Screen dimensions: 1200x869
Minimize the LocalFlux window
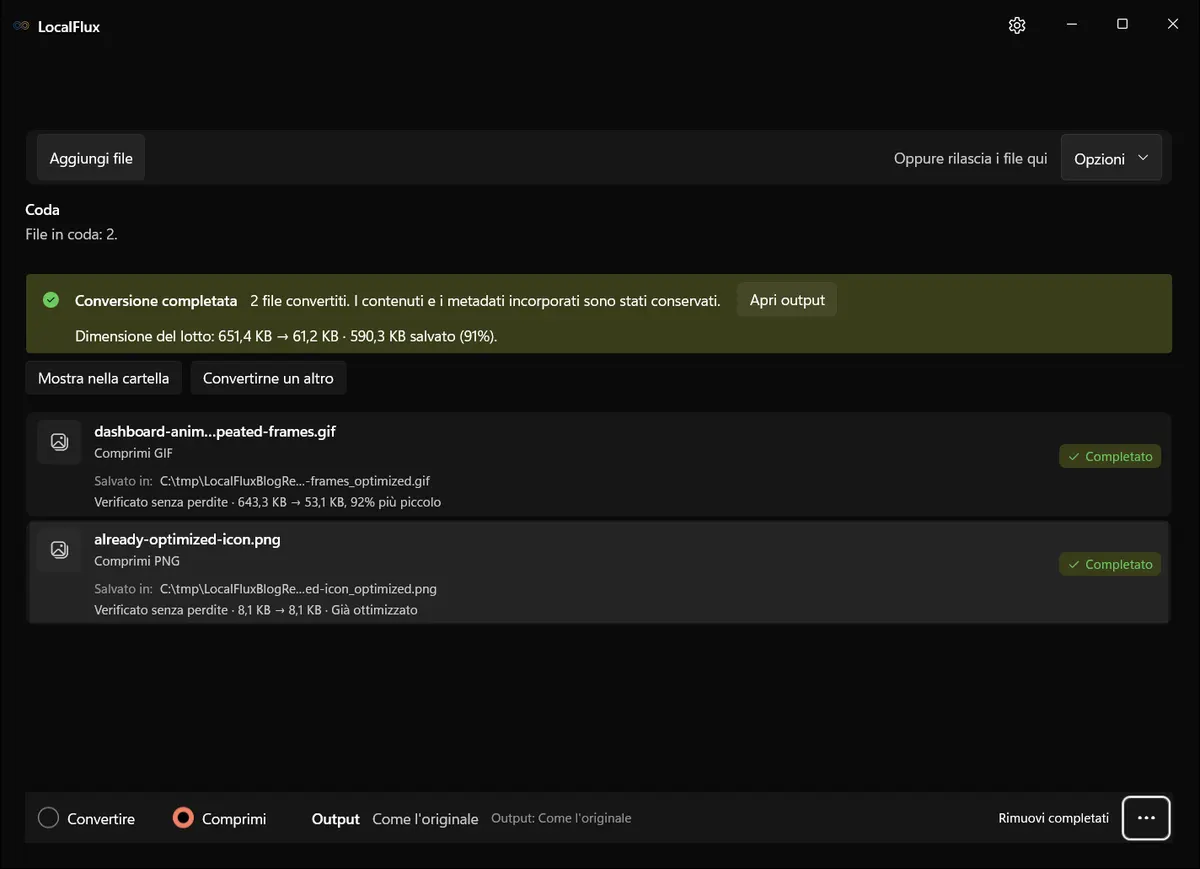click(x=1070, y=25)
